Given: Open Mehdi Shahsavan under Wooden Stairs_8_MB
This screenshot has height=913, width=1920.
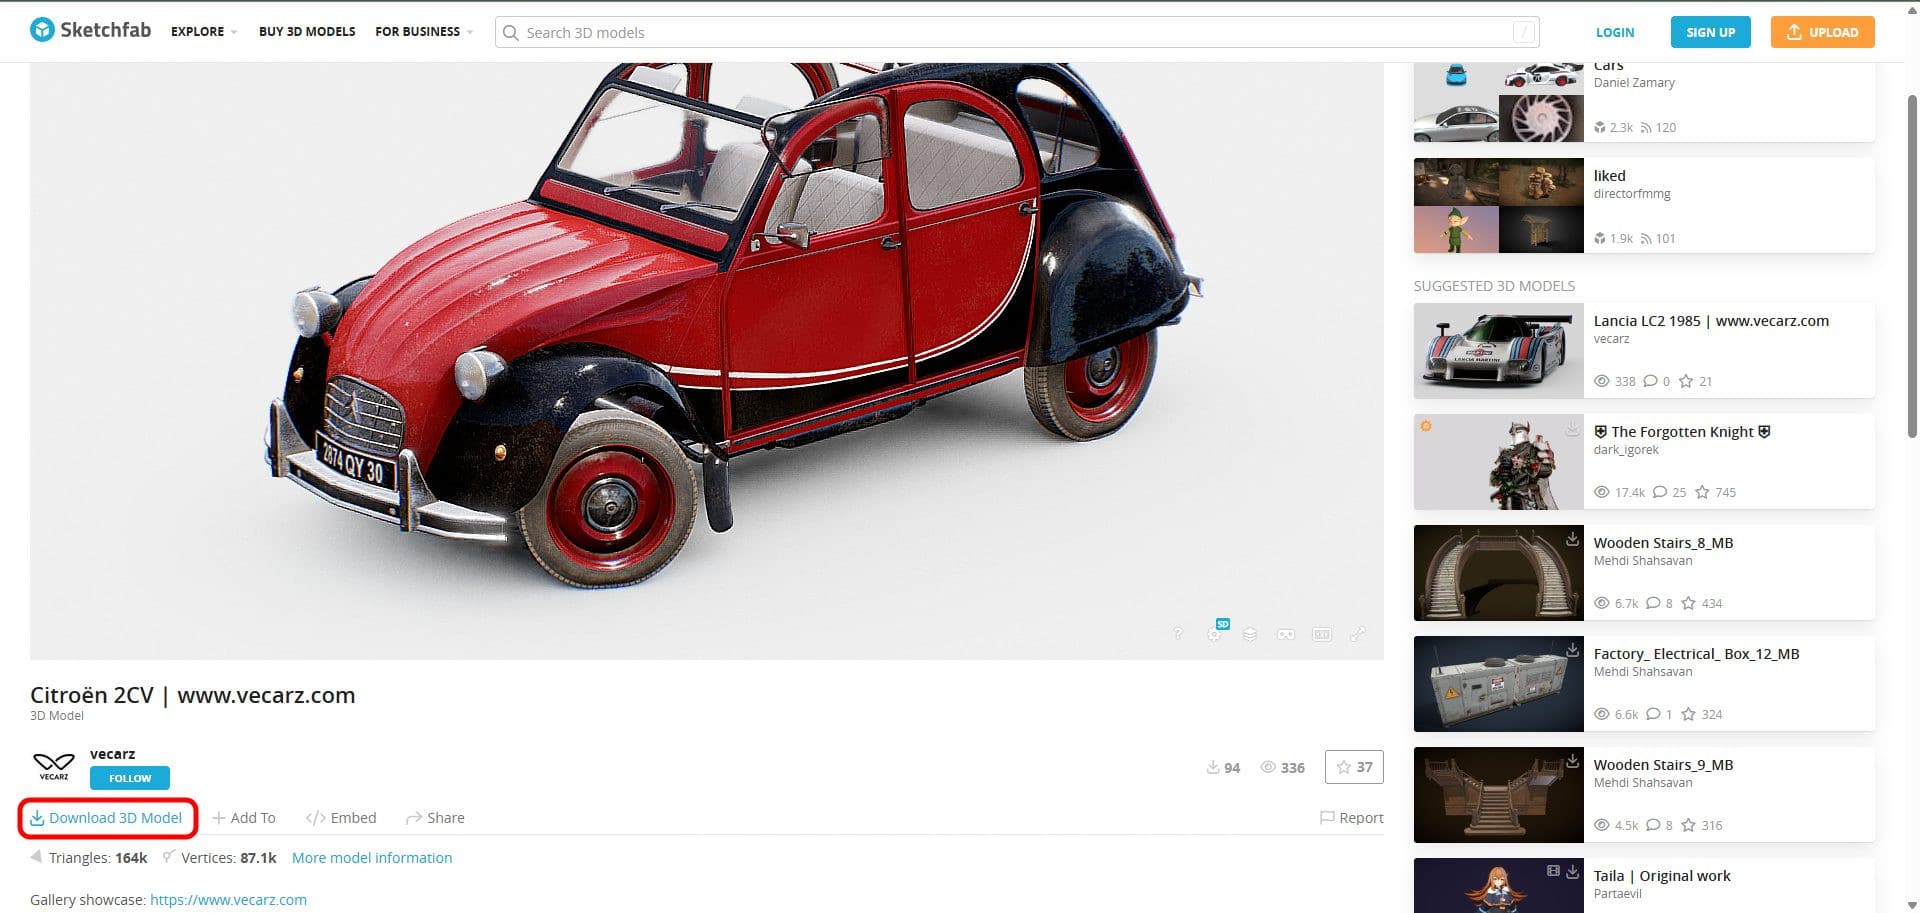Looking at the screenshot, I should [x=1643, y=561].
